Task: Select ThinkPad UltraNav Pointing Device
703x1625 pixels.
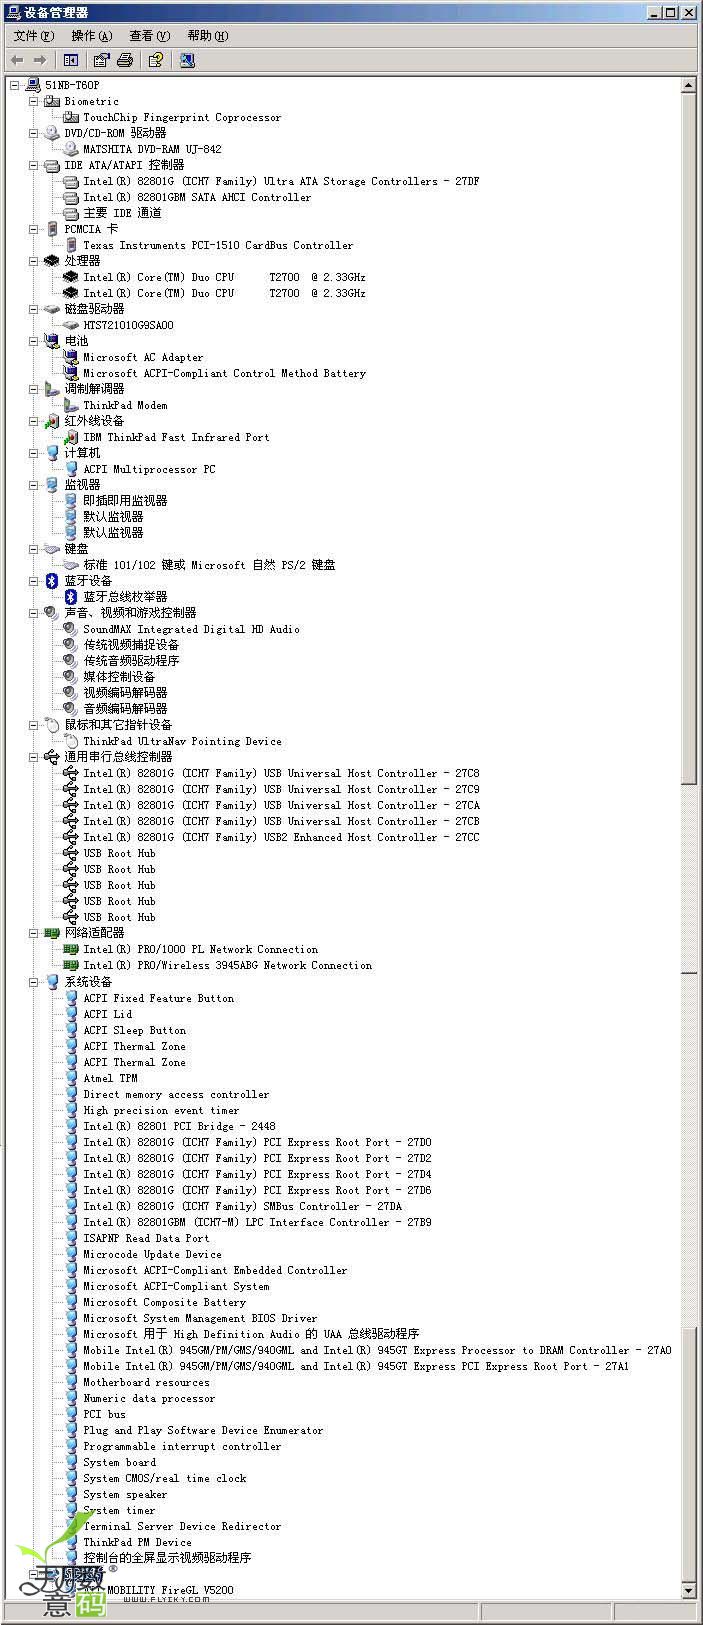Action: (182, 741)
